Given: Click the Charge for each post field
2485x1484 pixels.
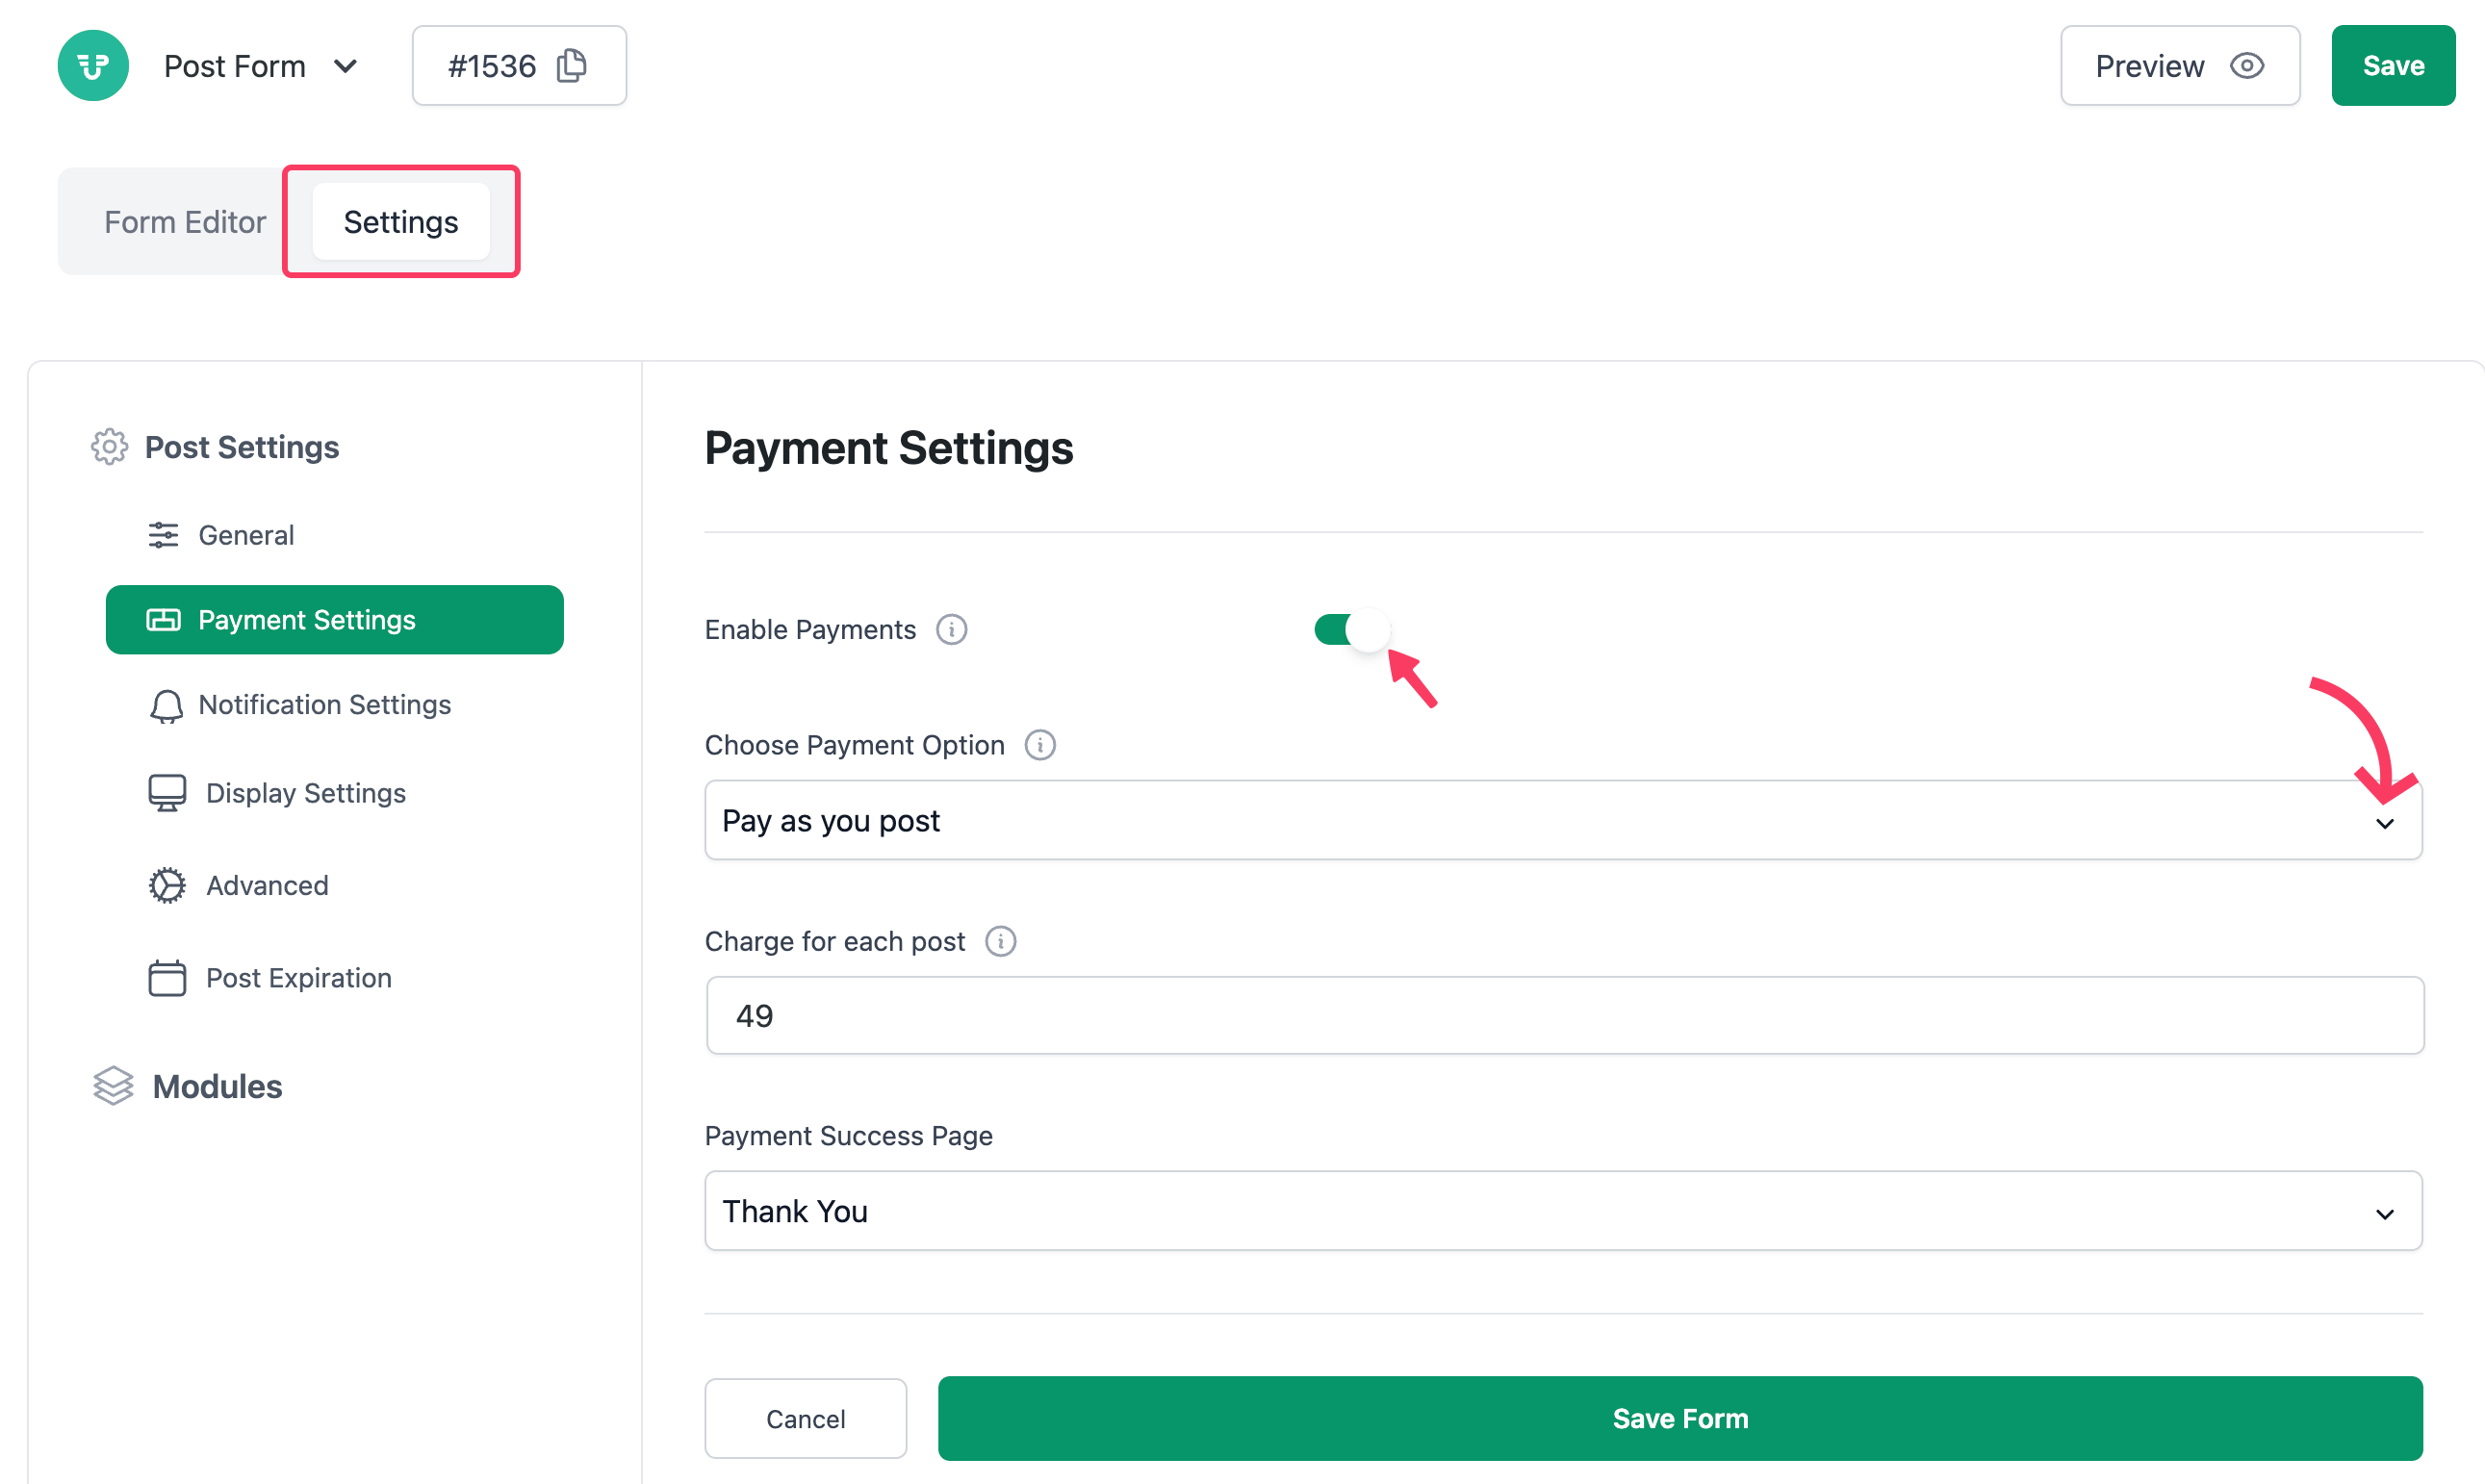Looking at the screenshot, I should [1564, 1015].
